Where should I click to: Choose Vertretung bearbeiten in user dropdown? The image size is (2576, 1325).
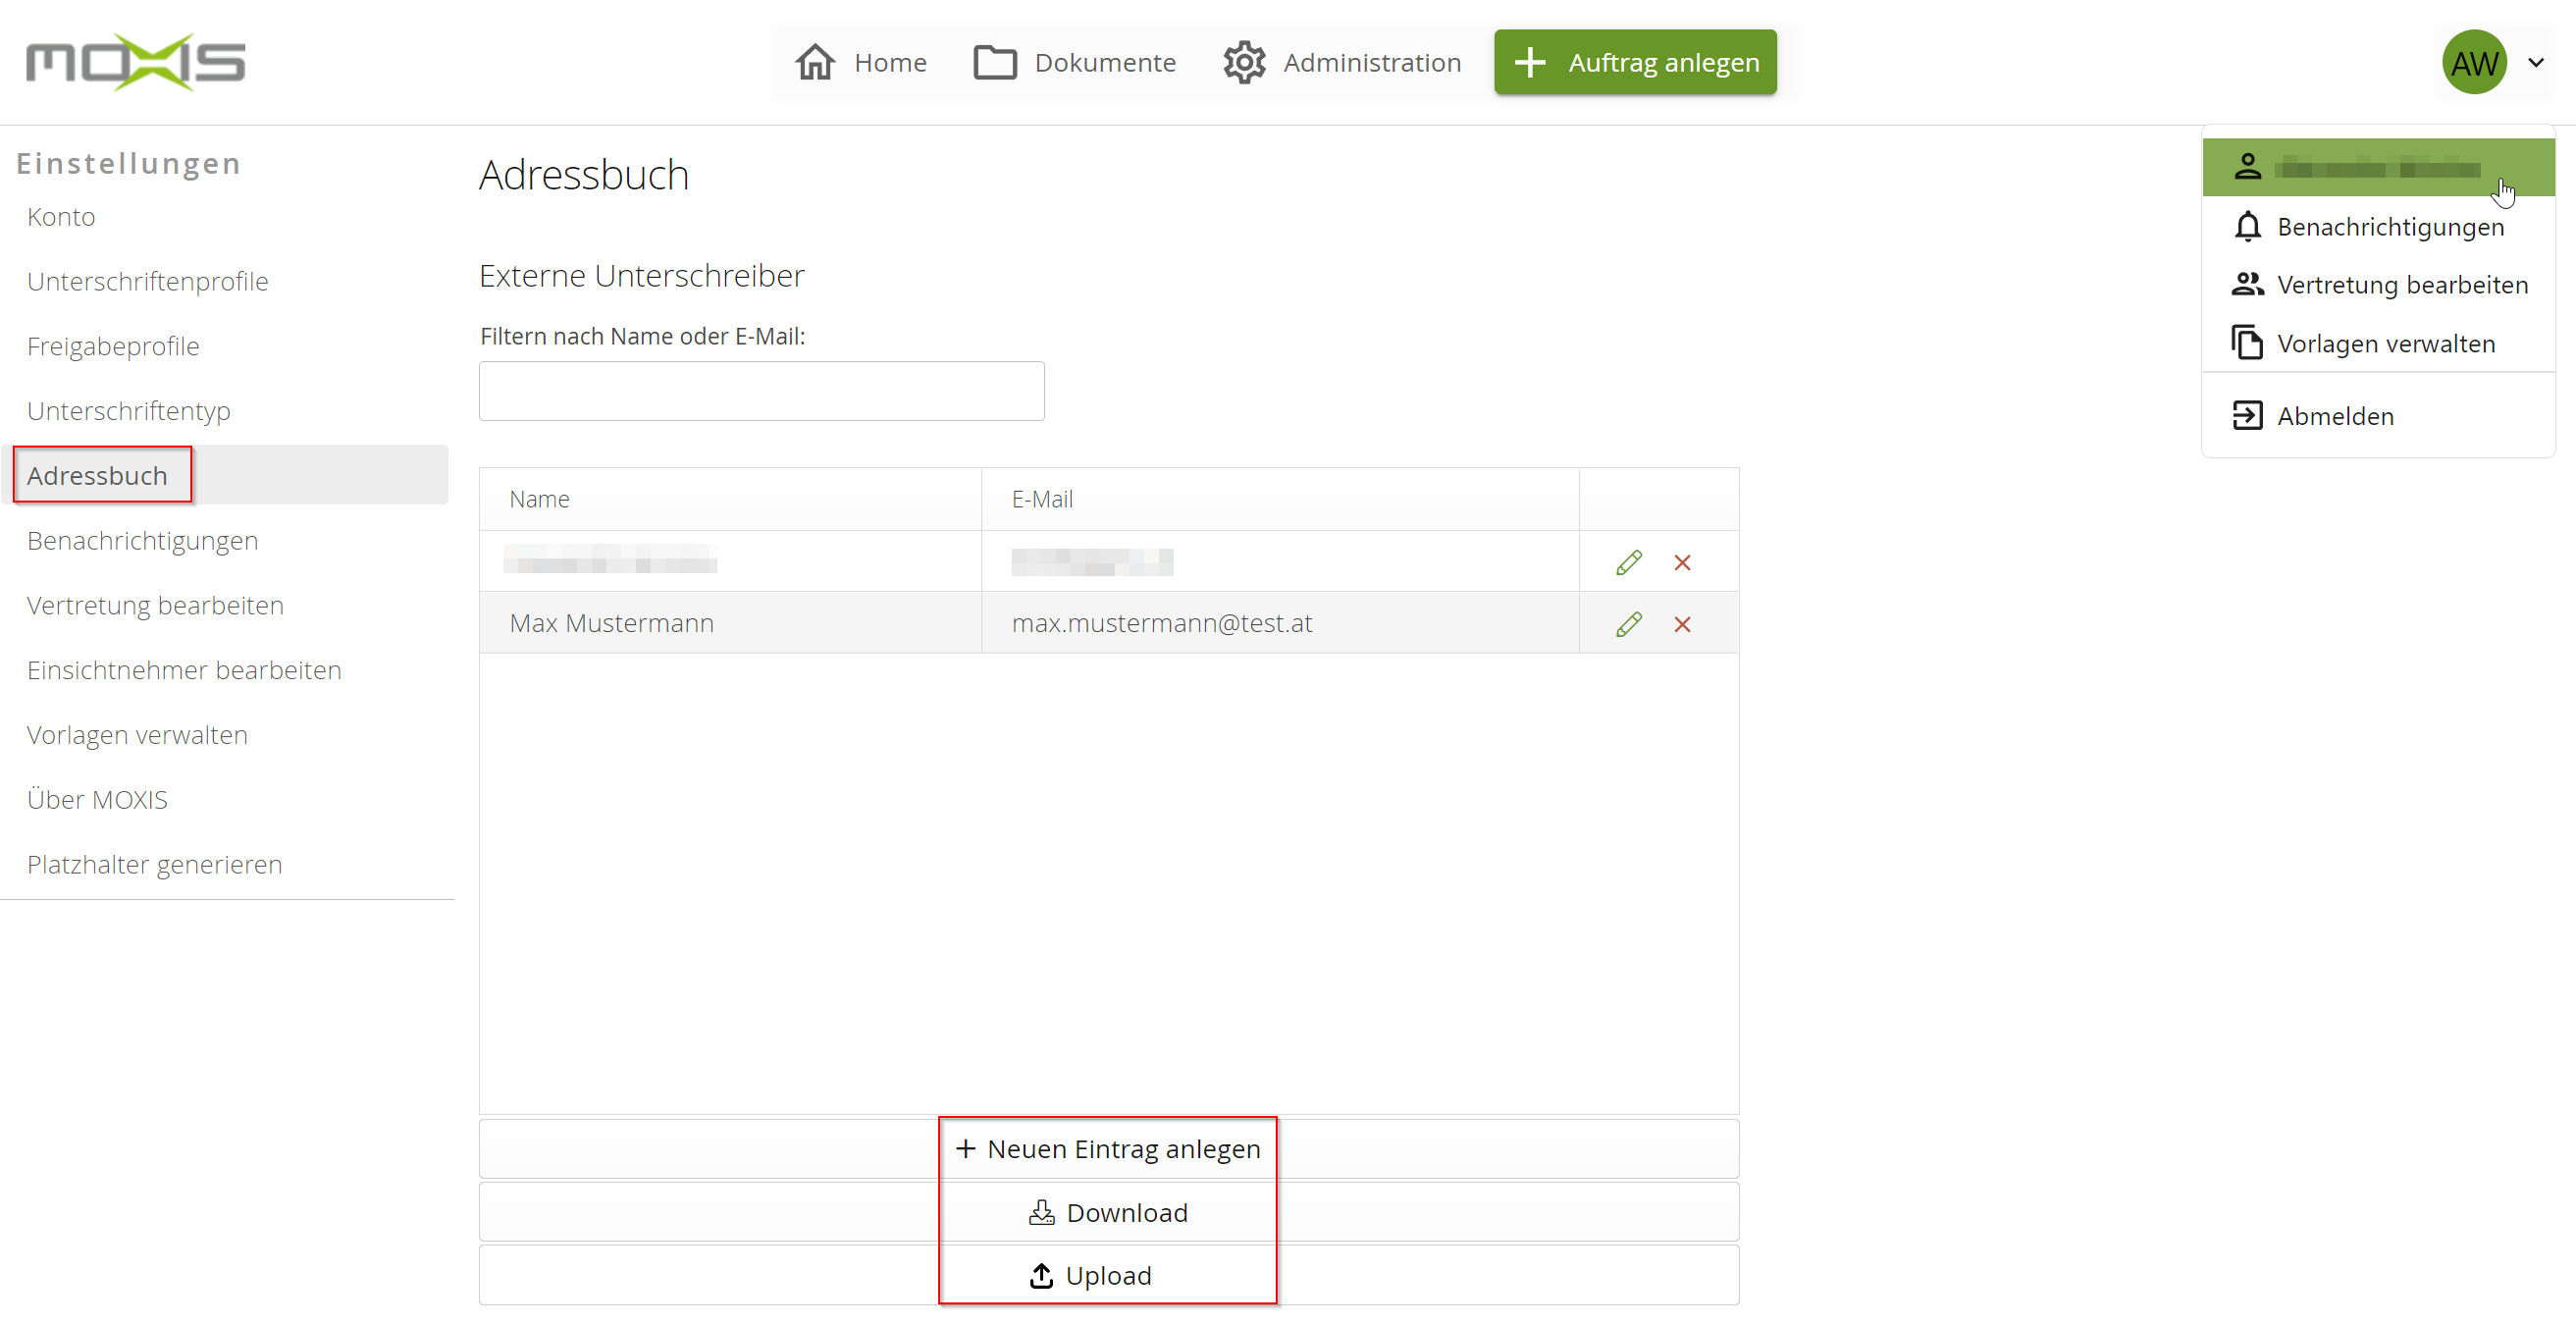coord(2401,285)
